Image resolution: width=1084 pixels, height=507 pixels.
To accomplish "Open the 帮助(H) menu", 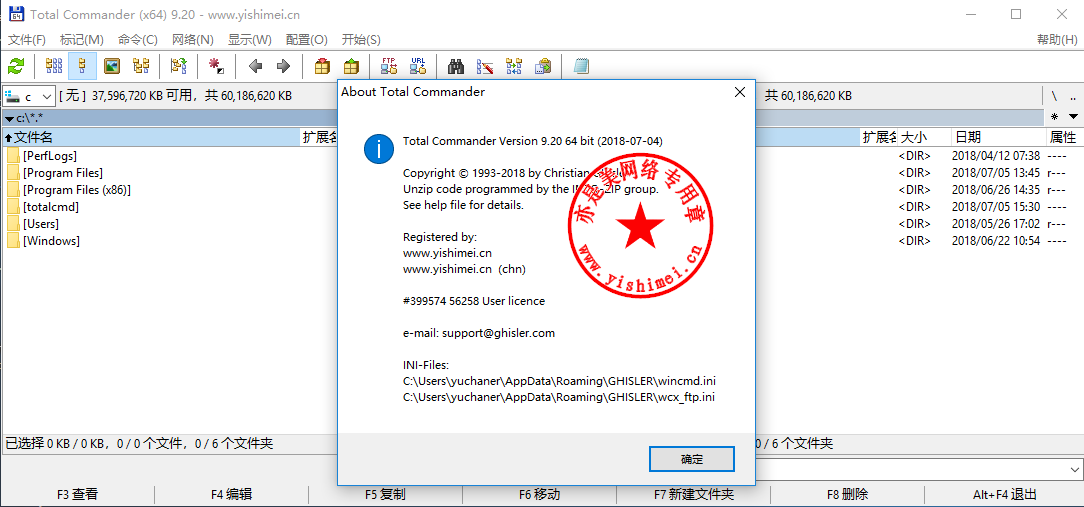I will [1058, 39].
